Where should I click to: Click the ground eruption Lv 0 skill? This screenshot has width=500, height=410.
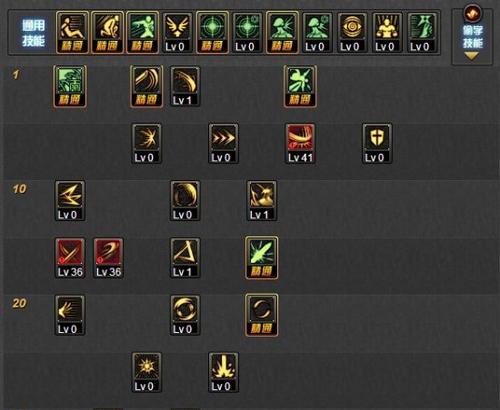[x=224, y=373]
